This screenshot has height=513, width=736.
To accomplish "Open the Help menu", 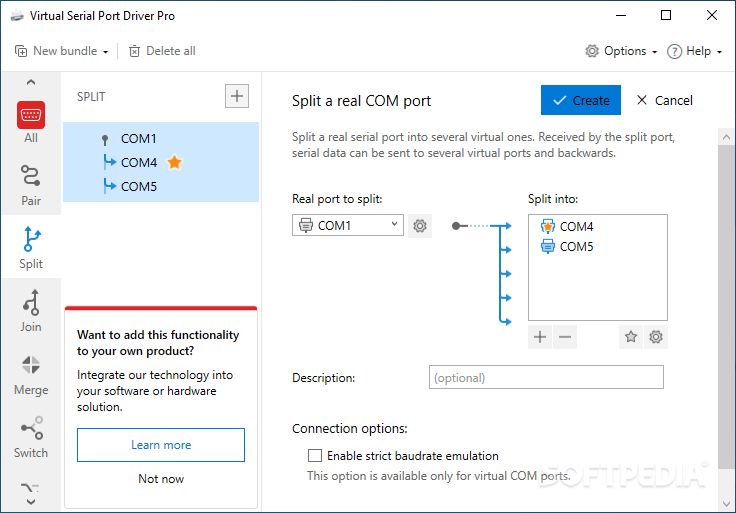I will point(694,51).
